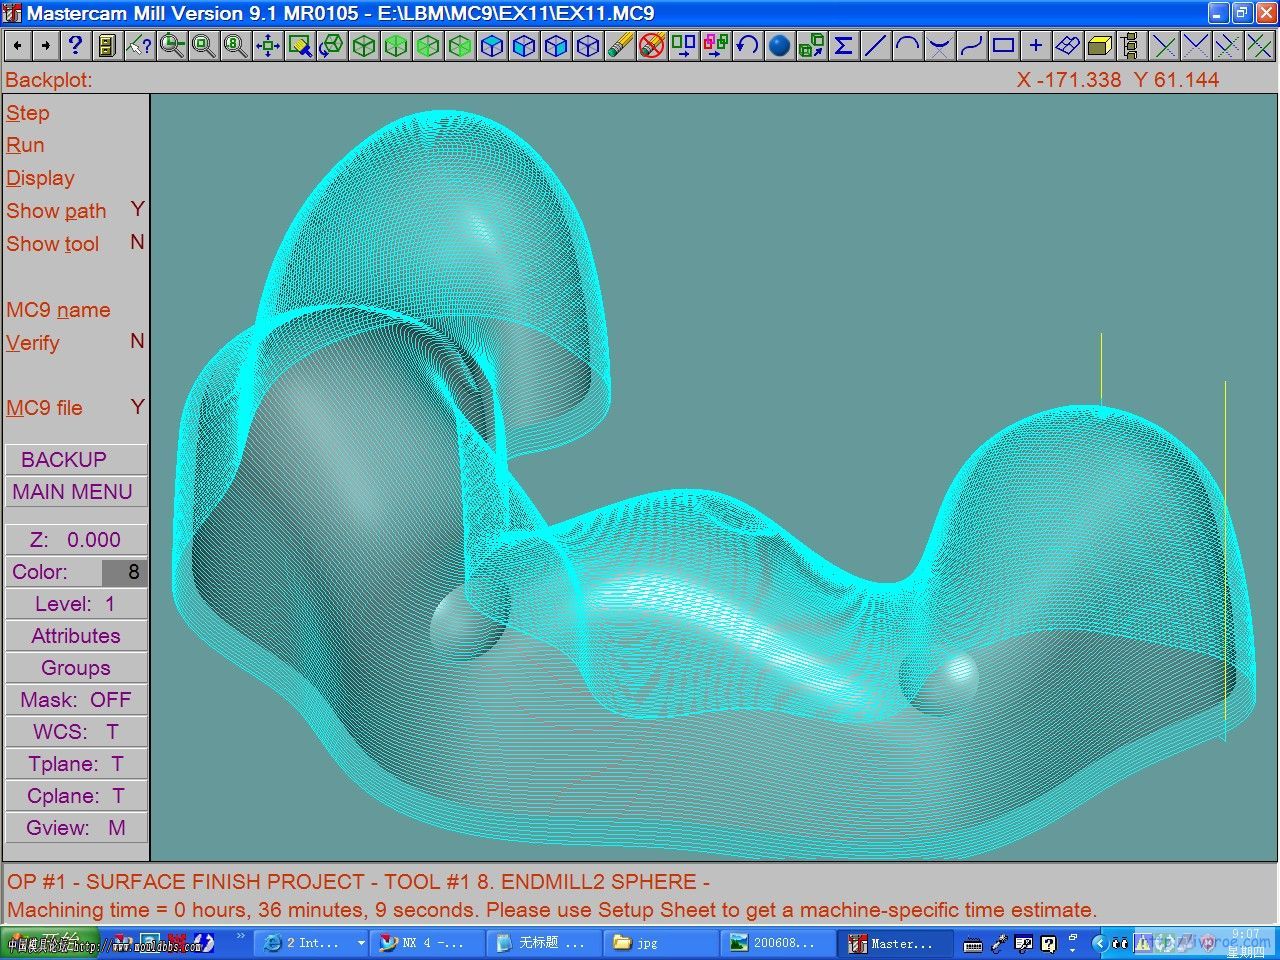
Task: Select the Line drawing tool
Action: tap(875, 46)
